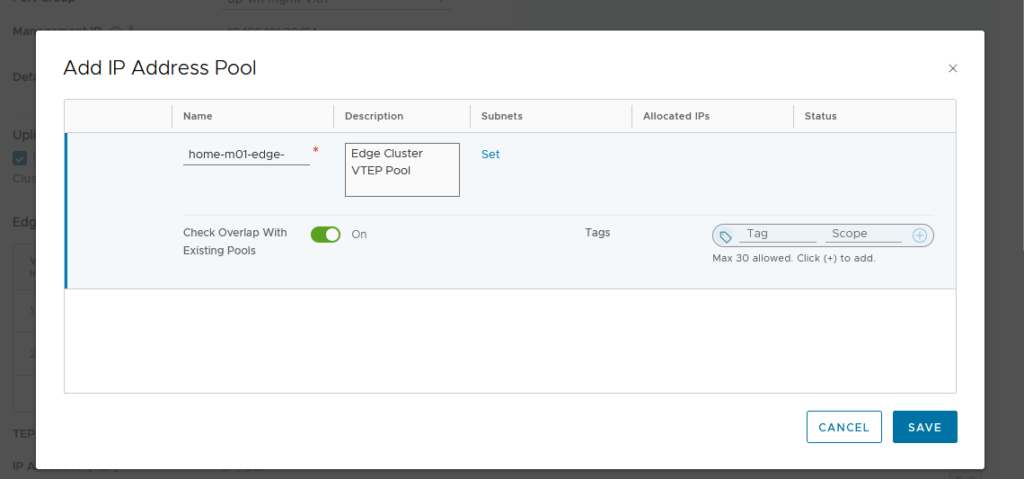Click the Tag input field
Viewport: 1024px width, 479px height.
coord(777,234)
